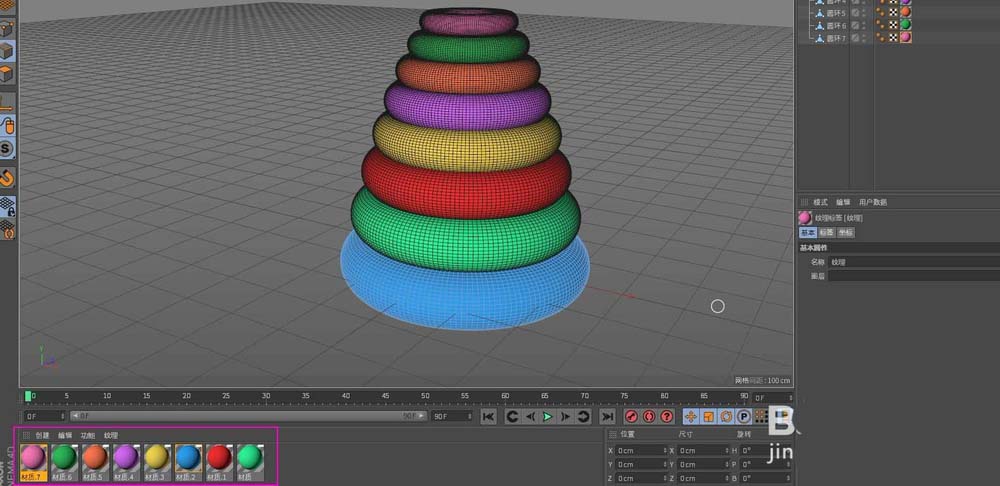Screen dimensions: 1000x486
Task: Select the blue 材质.2 material
Action: tap(188, 462)
